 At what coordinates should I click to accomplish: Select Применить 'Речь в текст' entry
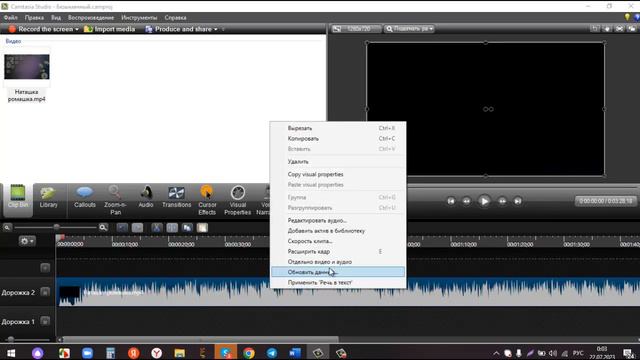coord(338,282)
